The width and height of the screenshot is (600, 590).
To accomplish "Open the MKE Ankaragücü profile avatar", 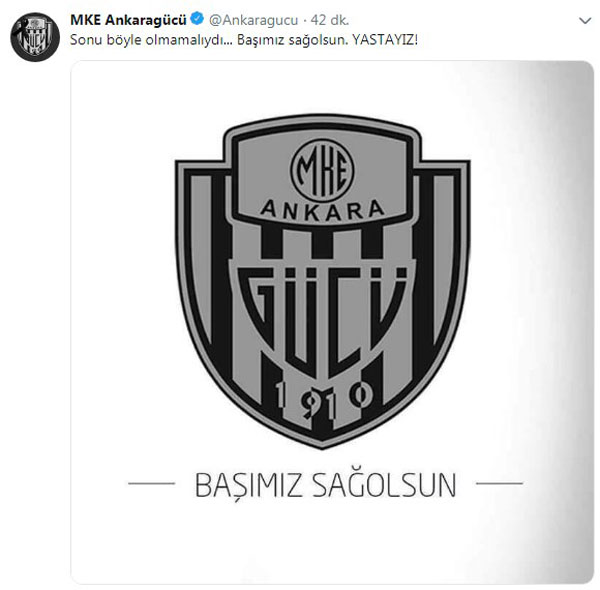I will (x=35, y=37).
